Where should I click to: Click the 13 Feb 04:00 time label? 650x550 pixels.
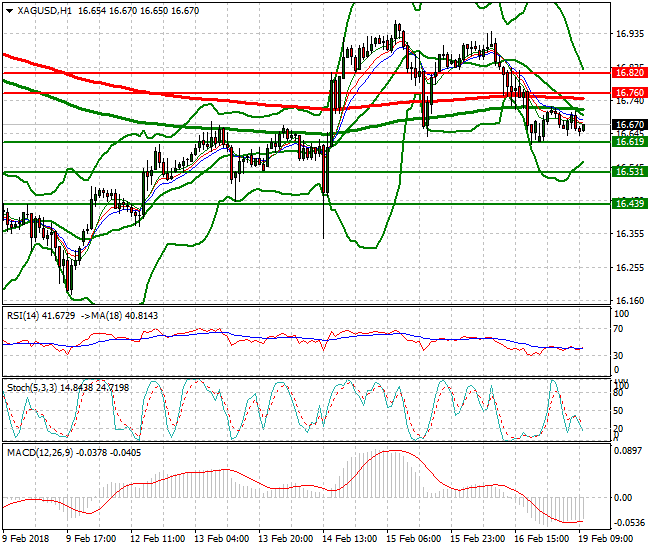222,539
